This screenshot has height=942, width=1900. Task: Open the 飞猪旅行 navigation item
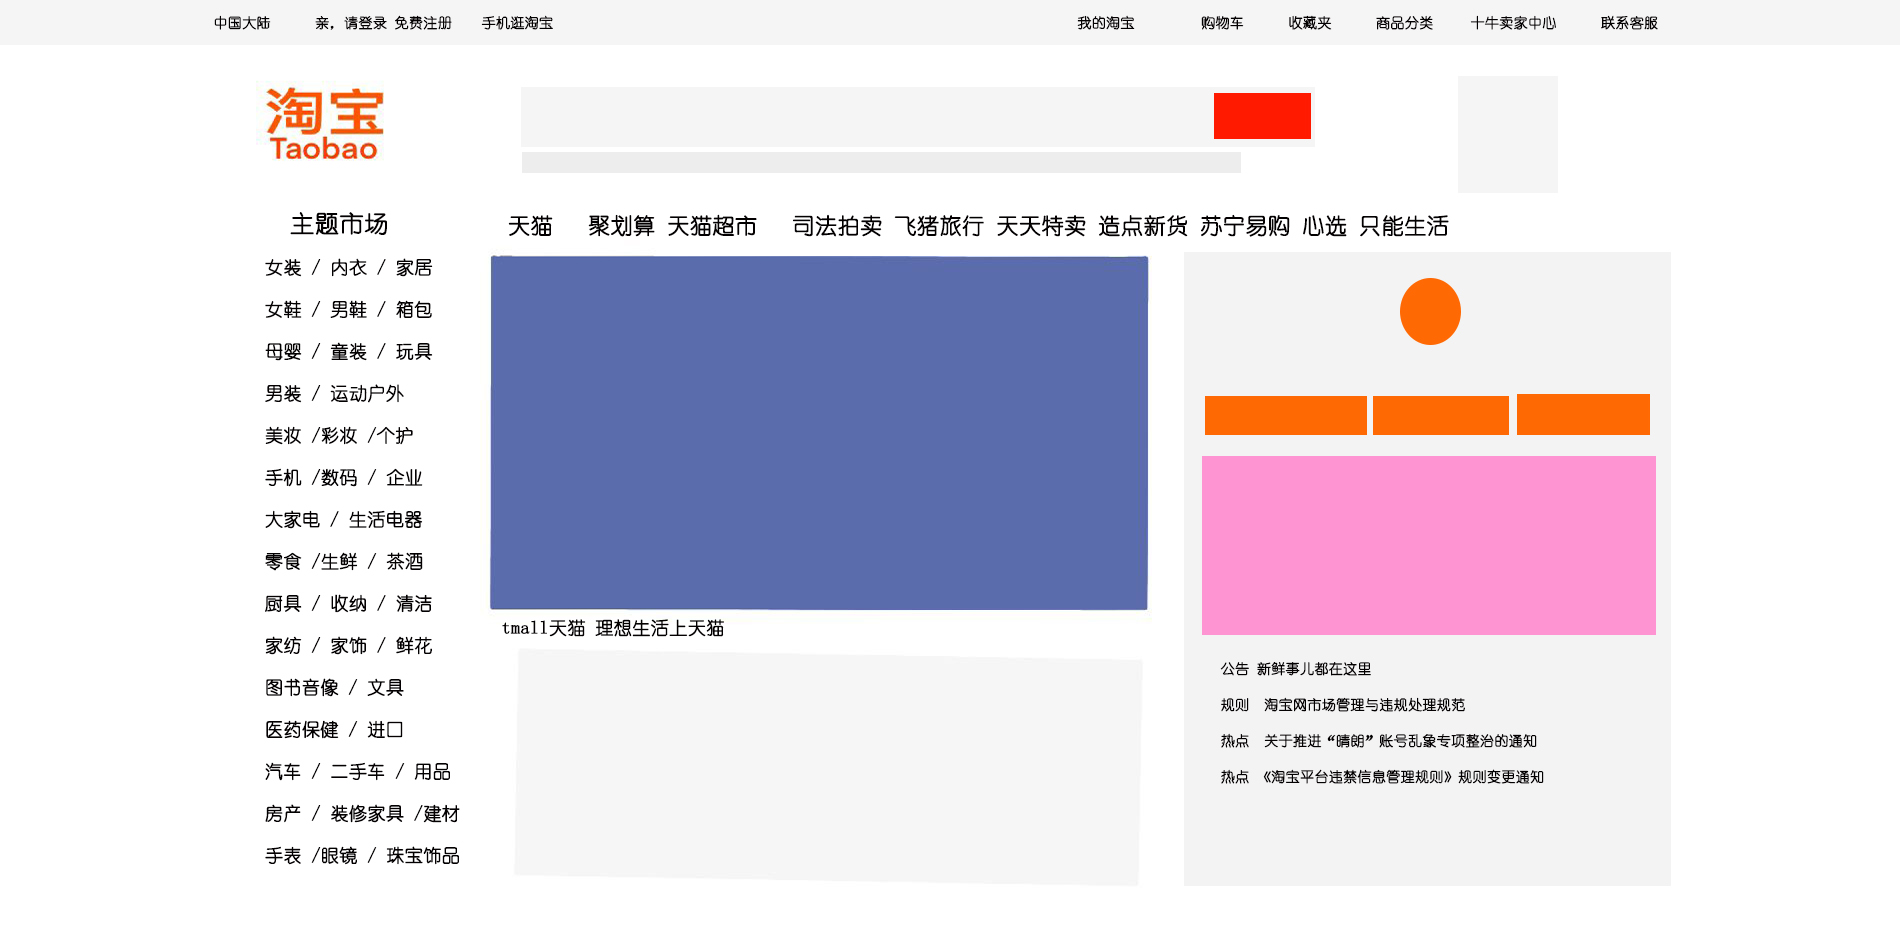click(939, 226)
